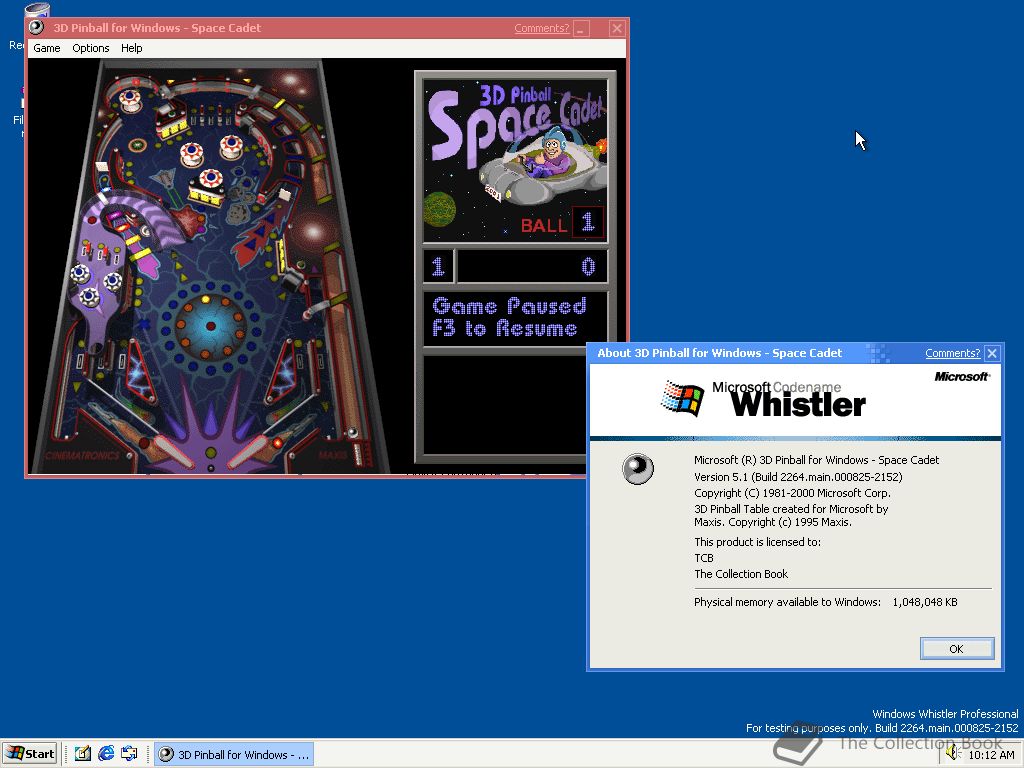Click Windows Whistler Professional desktop text

[945, 714]
